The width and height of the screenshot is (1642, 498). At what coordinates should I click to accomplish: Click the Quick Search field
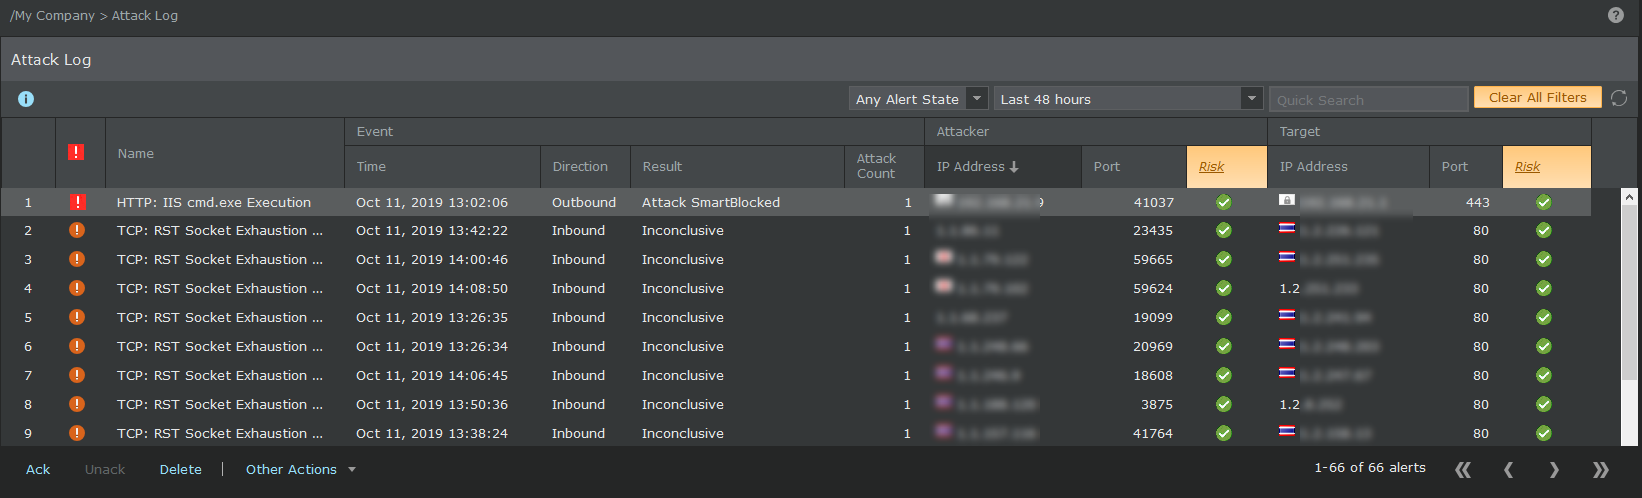(1368, 99)
